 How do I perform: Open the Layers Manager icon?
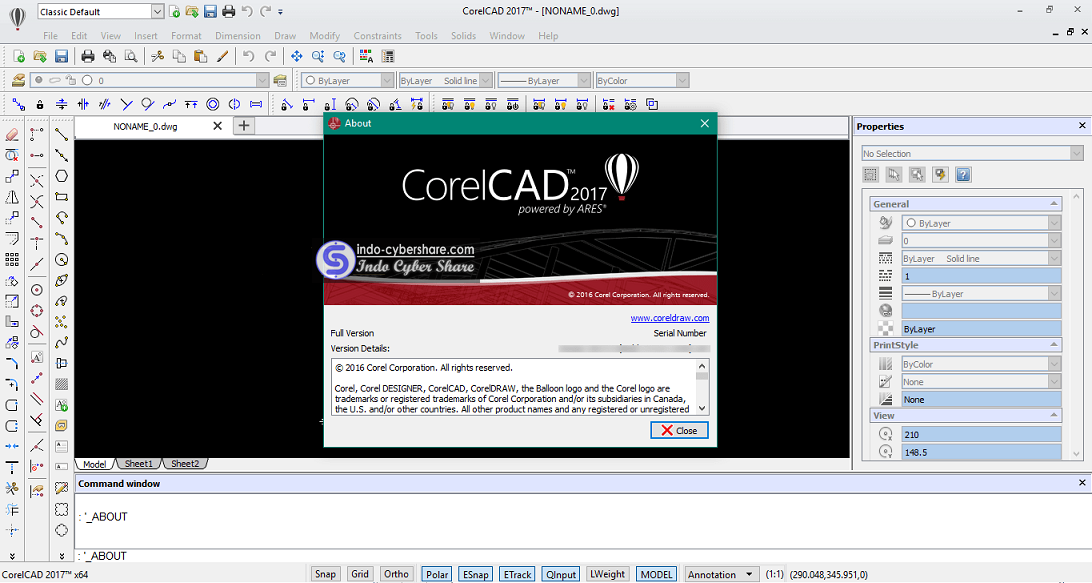click(18, 80)
